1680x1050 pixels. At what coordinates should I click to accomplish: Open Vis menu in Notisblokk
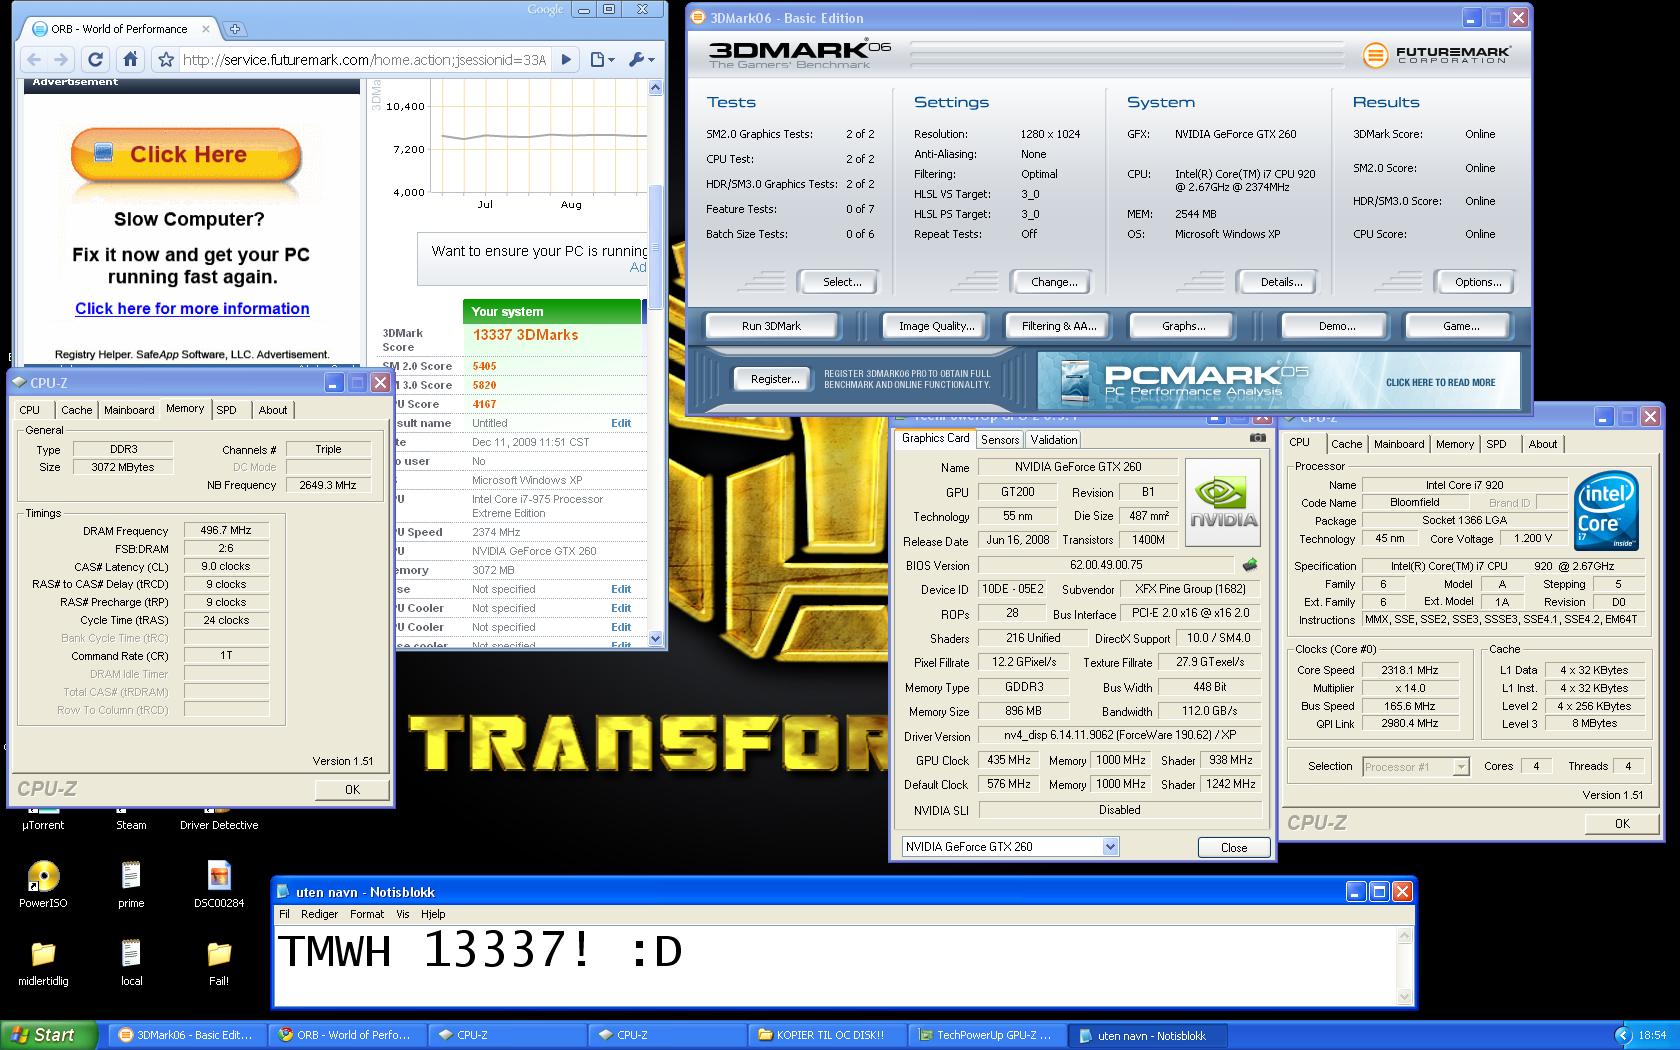click(x=402, y=914)
